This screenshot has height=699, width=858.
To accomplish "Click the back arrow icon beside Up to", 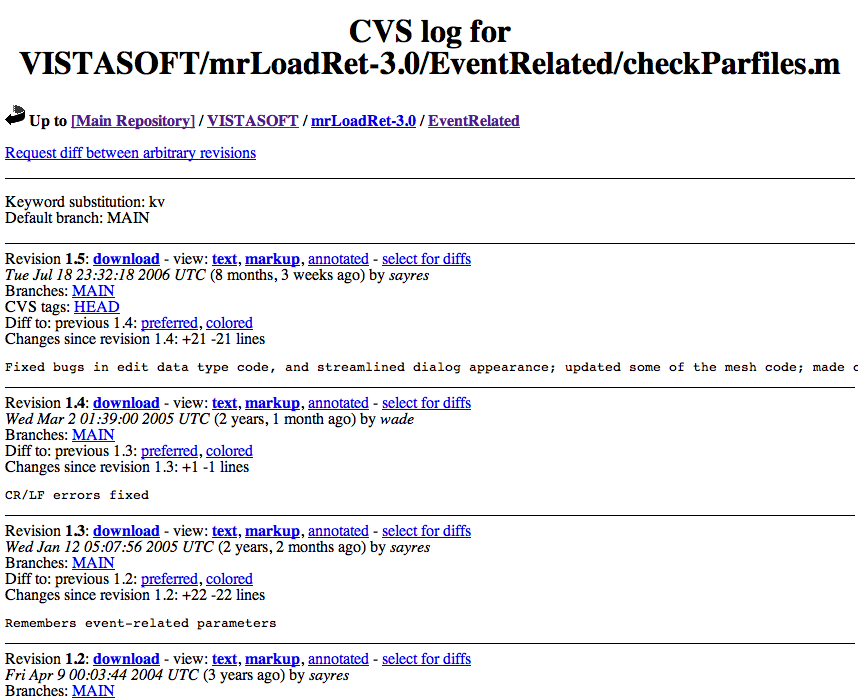I will pos(15,117).
